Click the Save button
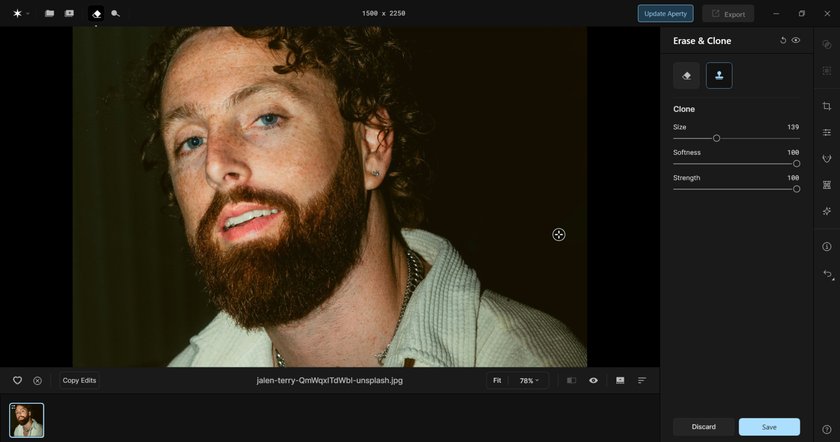 (x=769, y=427)
